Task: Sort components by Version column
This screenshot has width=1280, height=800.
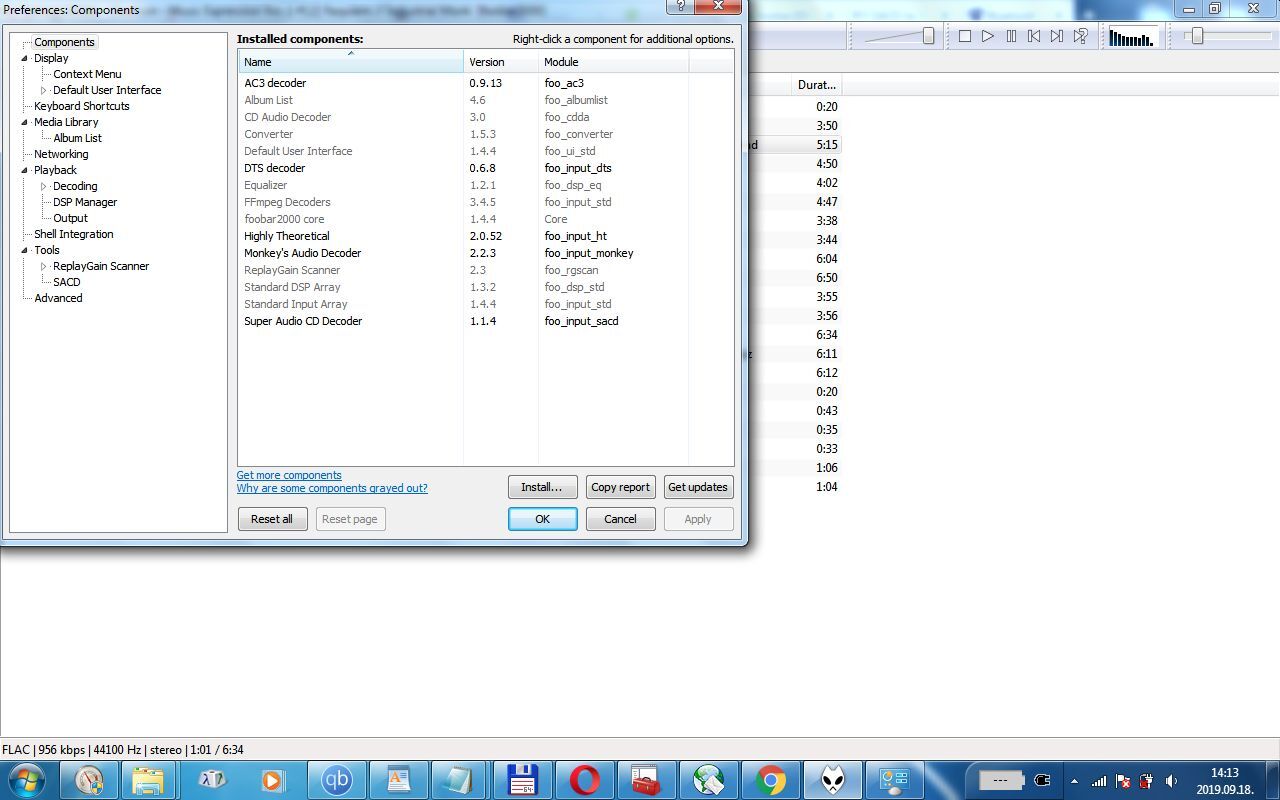Action: (501, 62)
